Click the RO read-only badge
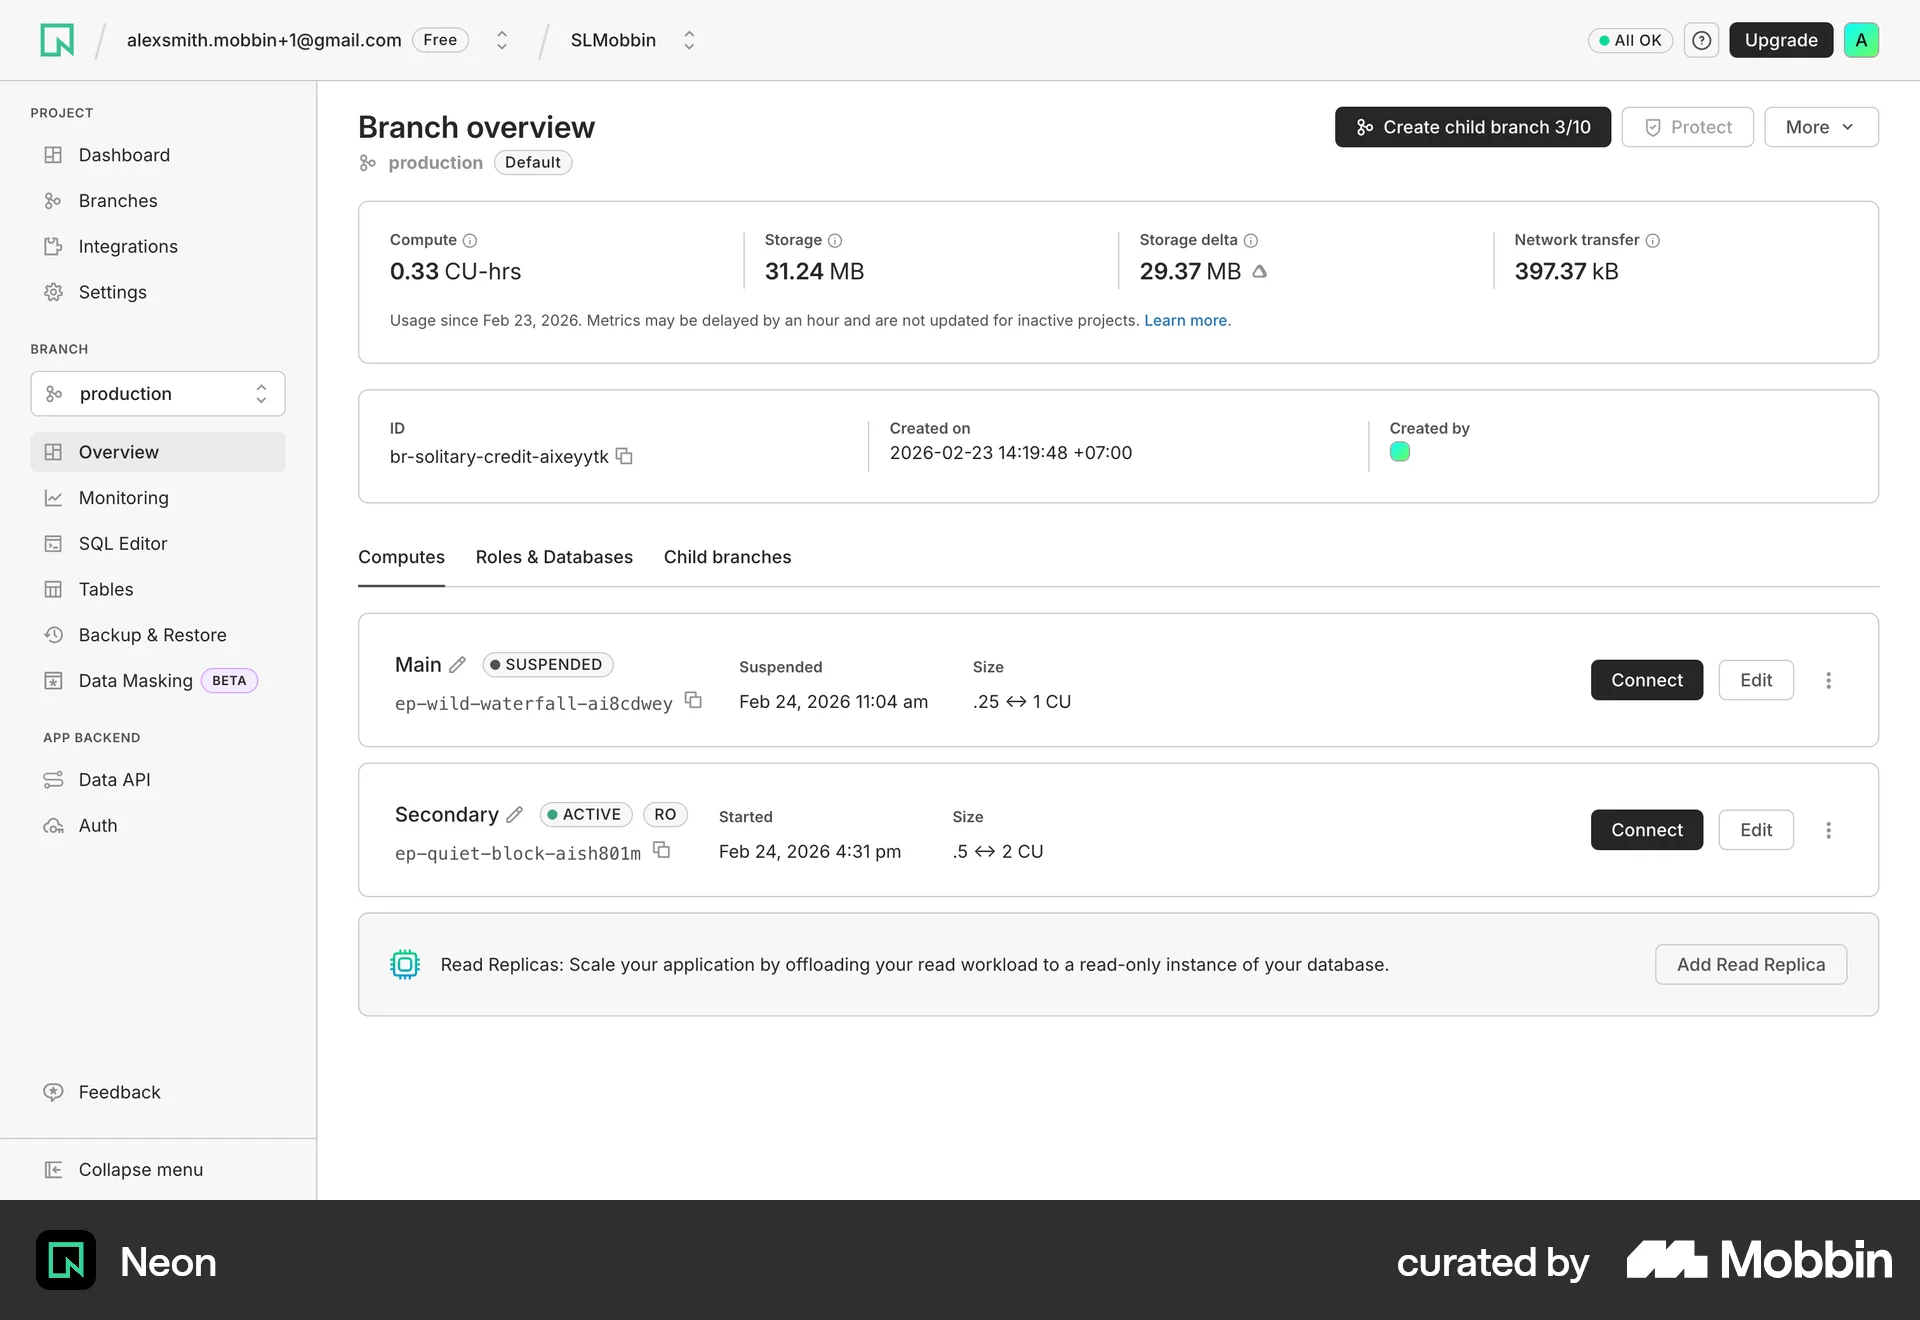The height and width of the screenshot is (1320, 1920). [665, 815]
